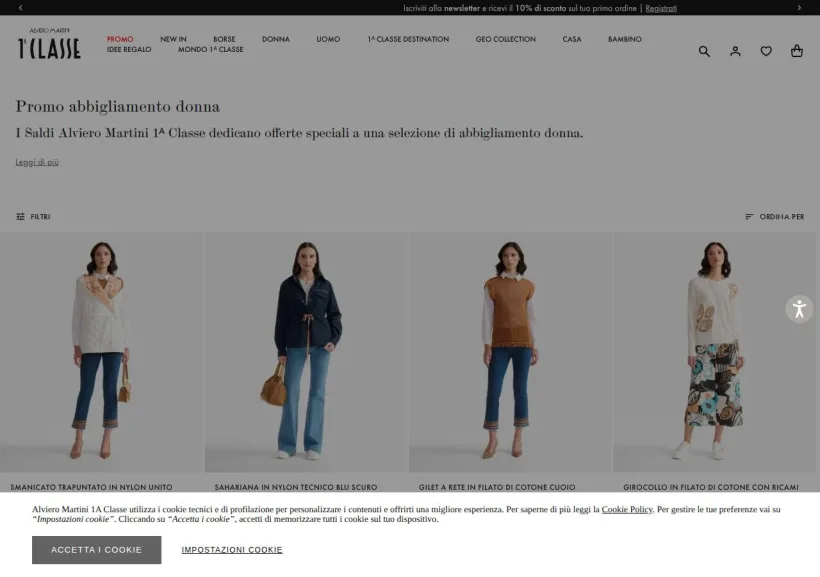Open the brown cotton mesh gilet image
This screenshot has height=577, width=820.
510,352
